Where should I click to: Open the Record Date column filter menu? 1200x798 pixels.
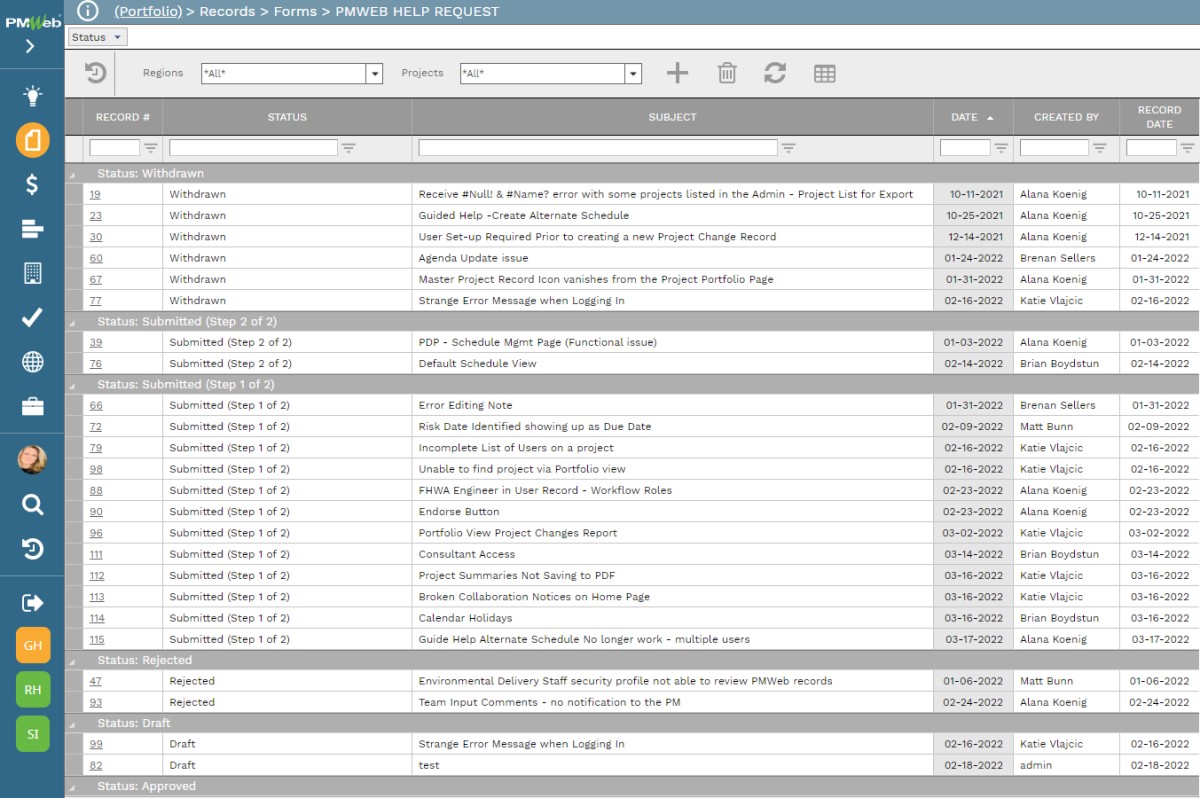(1187, 148)
